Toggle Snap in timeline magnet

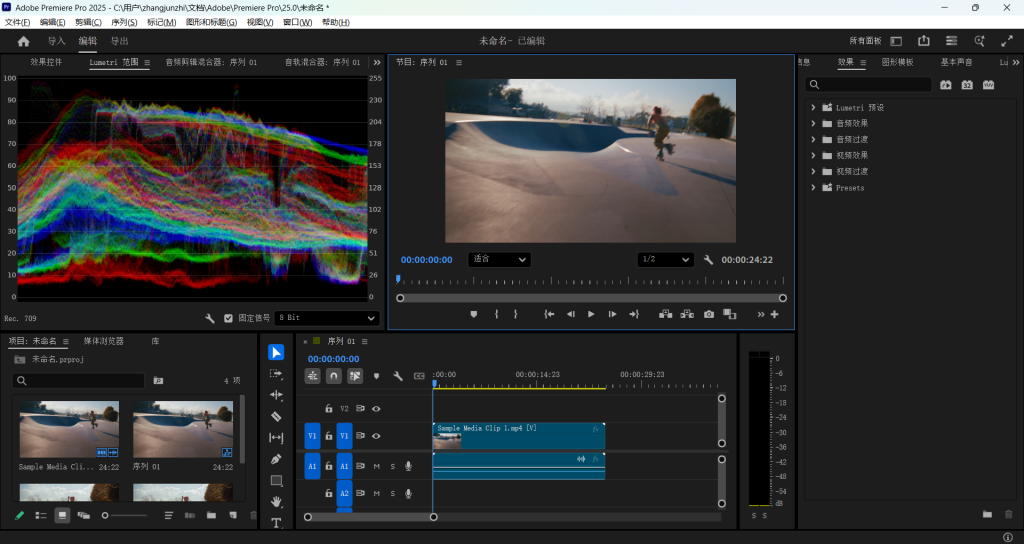click(x=334, y=376)
